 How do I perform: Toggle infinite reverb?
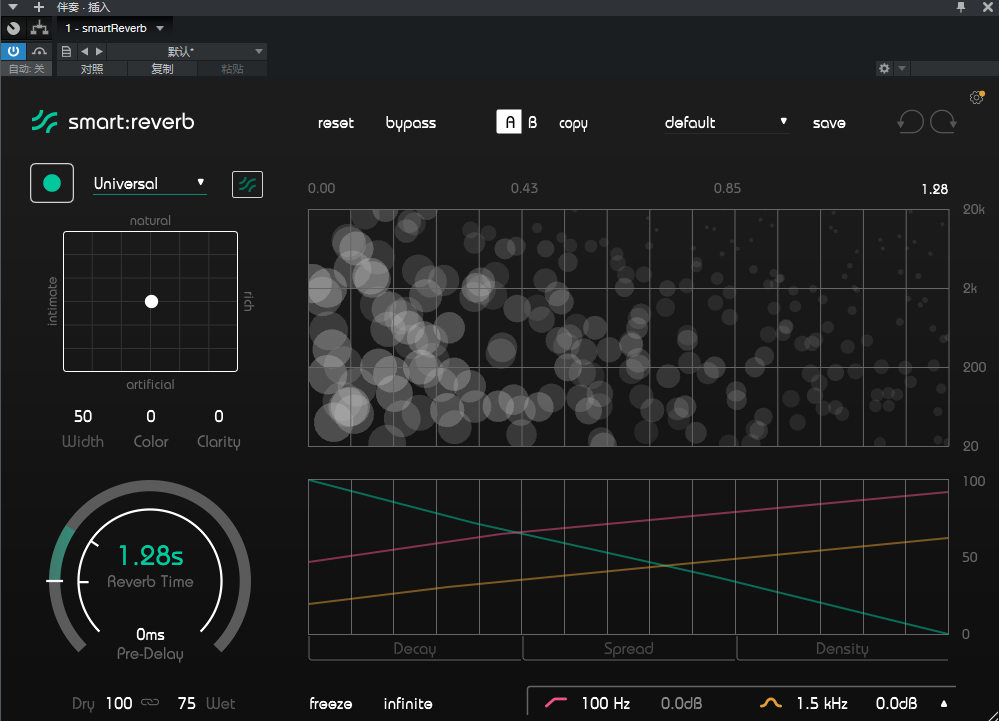[x=408, y=704]
